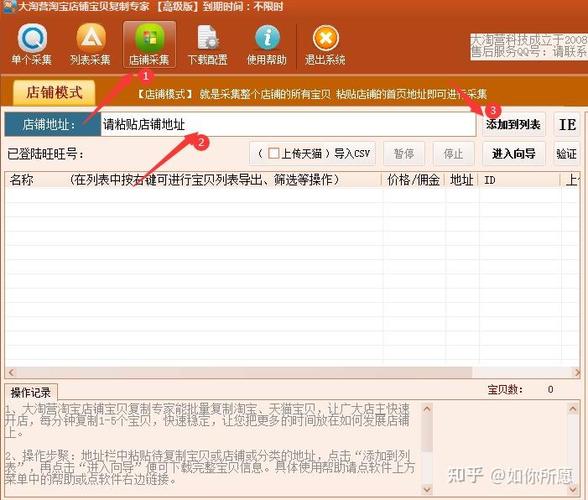The image size is (588, 500).
Task: Click the 店铺地址 address input field
Action: (x=288, y=124)
